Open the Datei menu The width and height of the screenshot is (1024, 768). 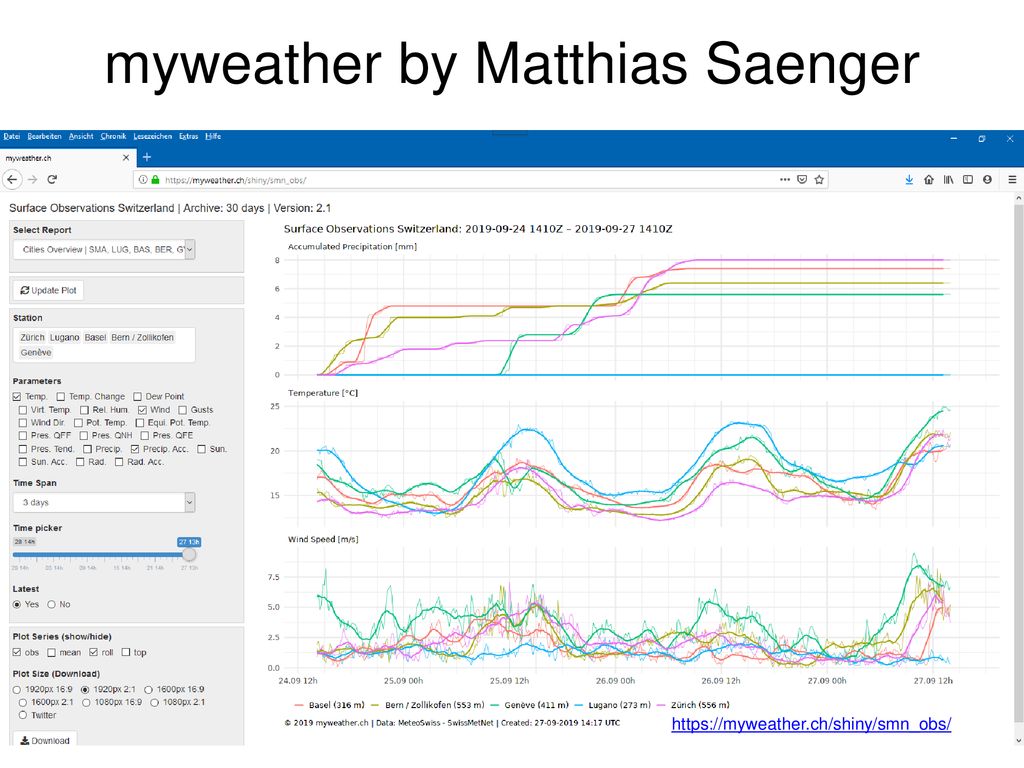pos(12,136)
